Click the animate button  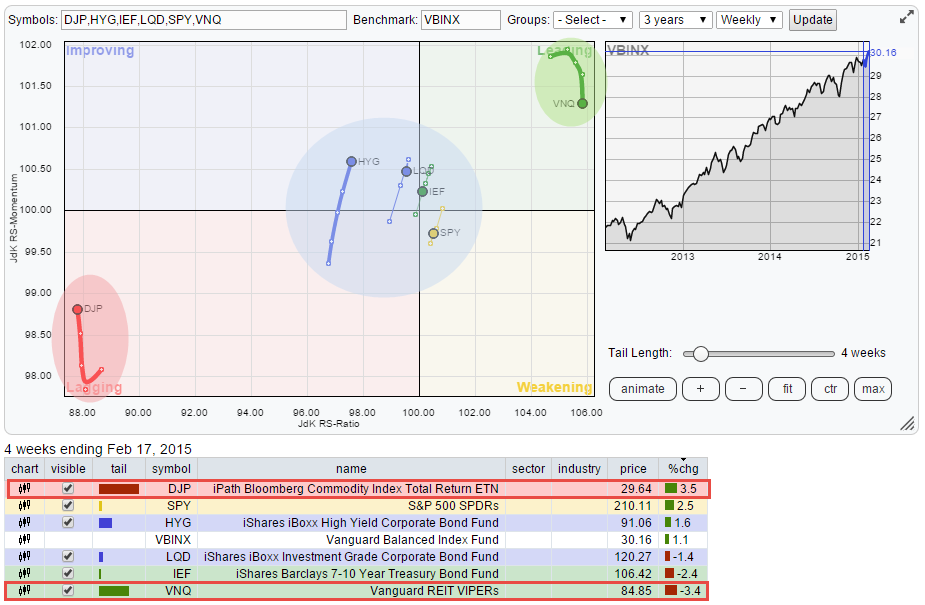coord(642,389)
